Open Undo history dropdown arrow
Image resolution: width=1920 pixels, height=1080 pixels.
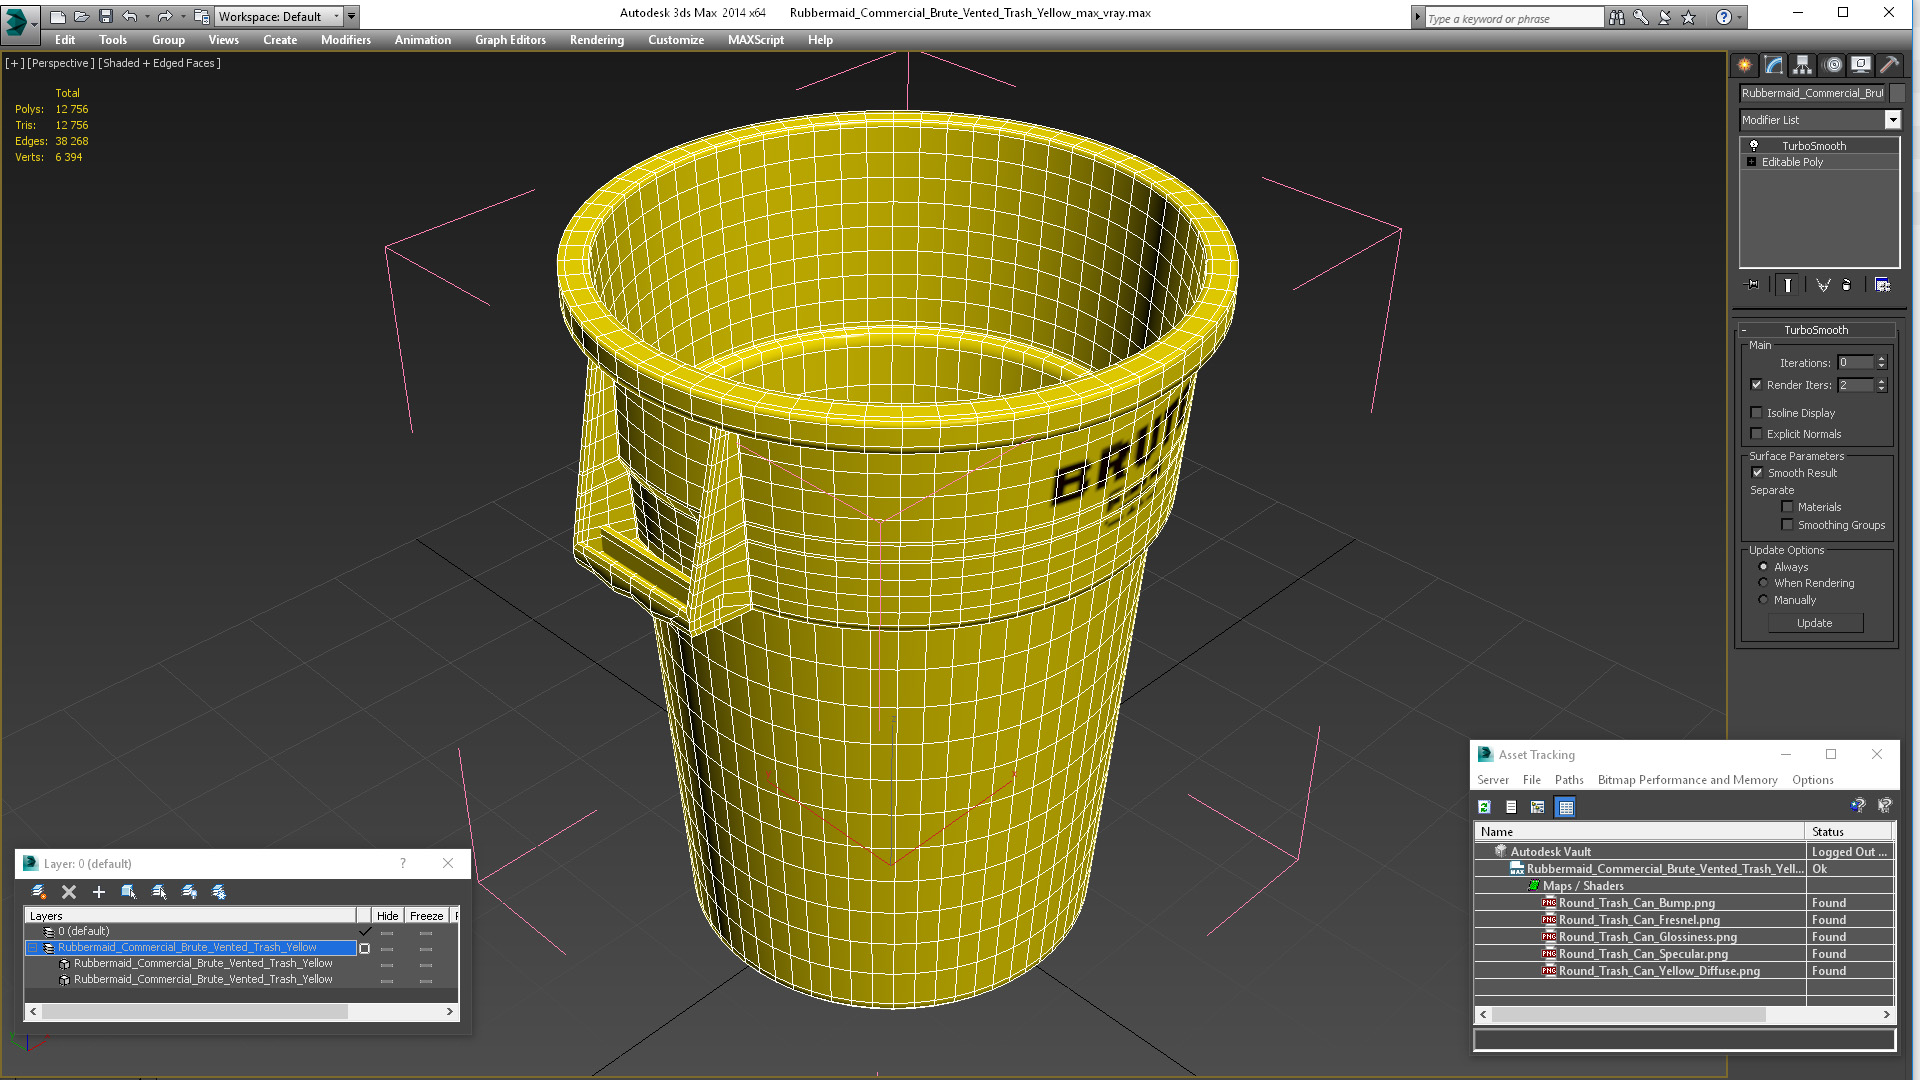pyautogui.click(x=147, y=16)
